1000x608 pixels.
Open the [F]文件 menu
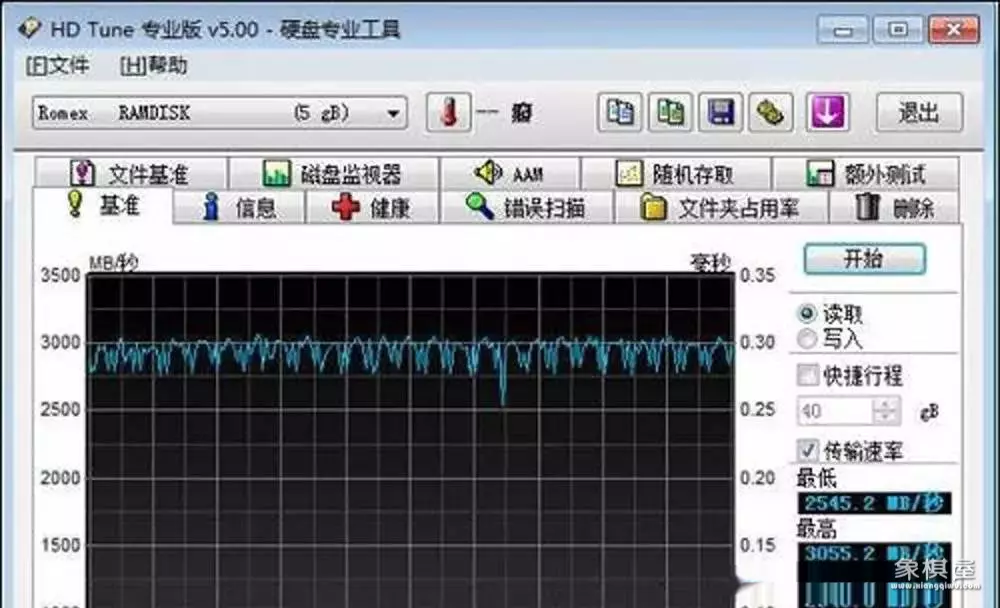click(57, 65)
